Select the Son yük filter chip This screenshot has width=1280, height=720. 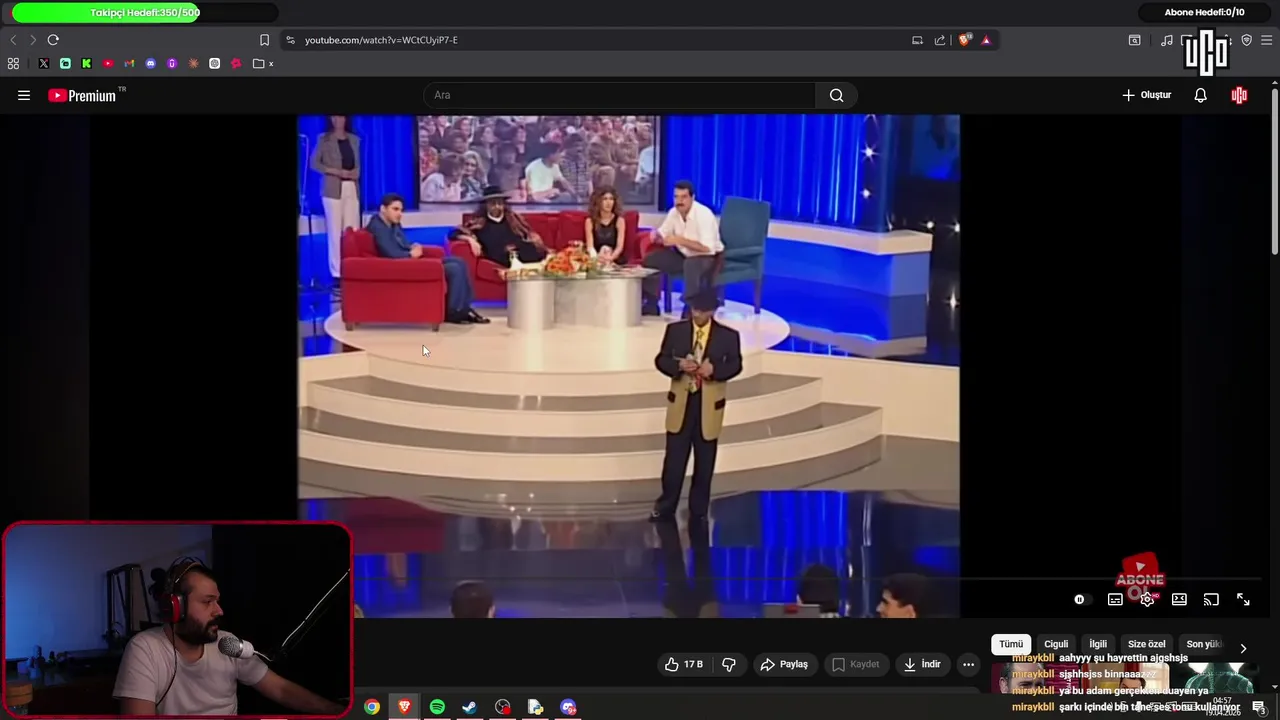click(1204, 644)
